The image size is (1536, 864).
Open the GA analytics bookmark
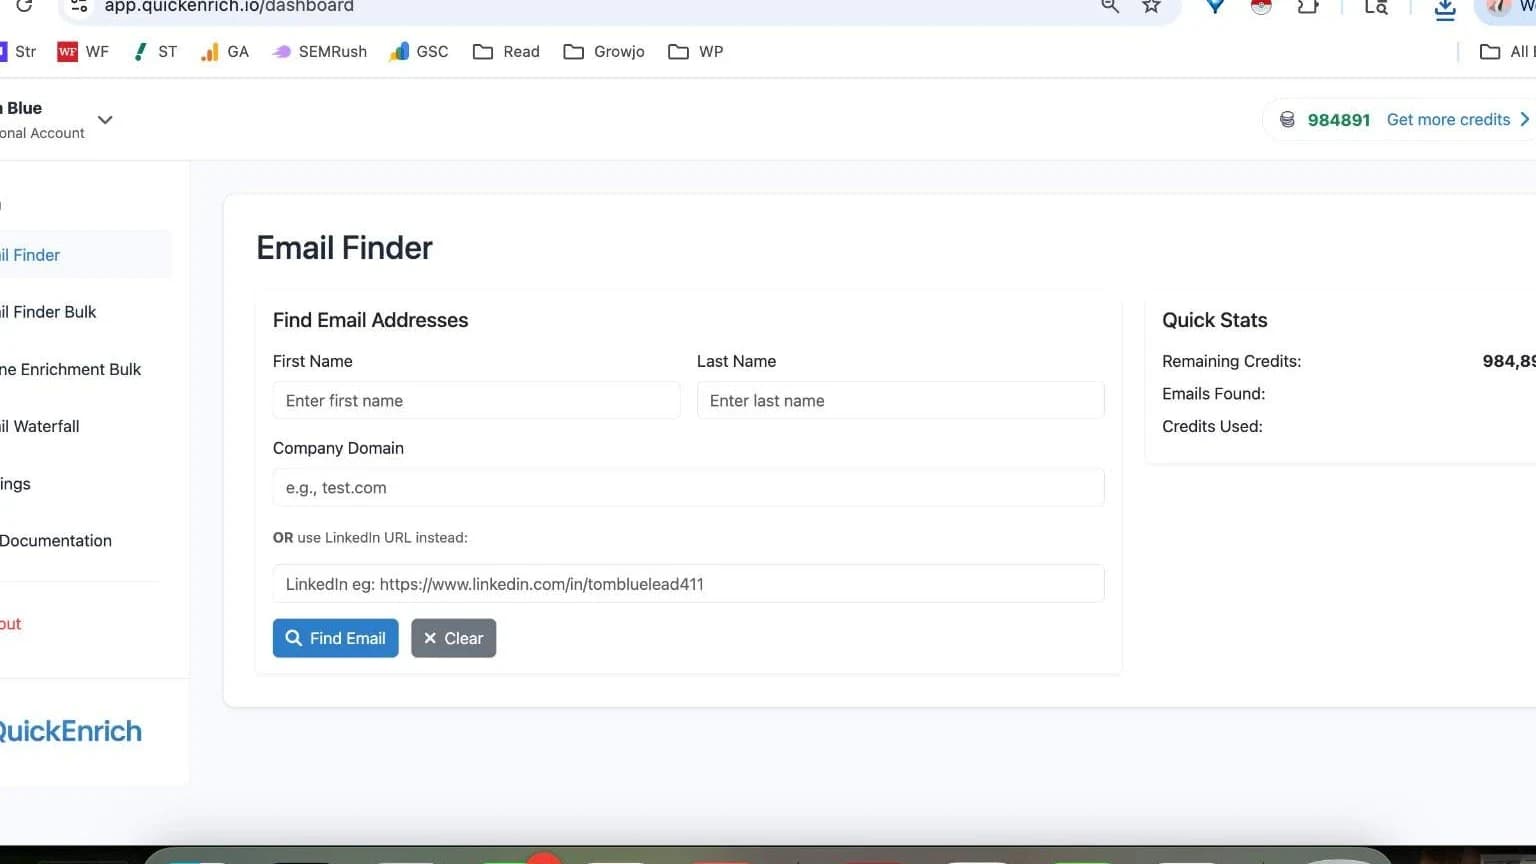pos(225,52)
